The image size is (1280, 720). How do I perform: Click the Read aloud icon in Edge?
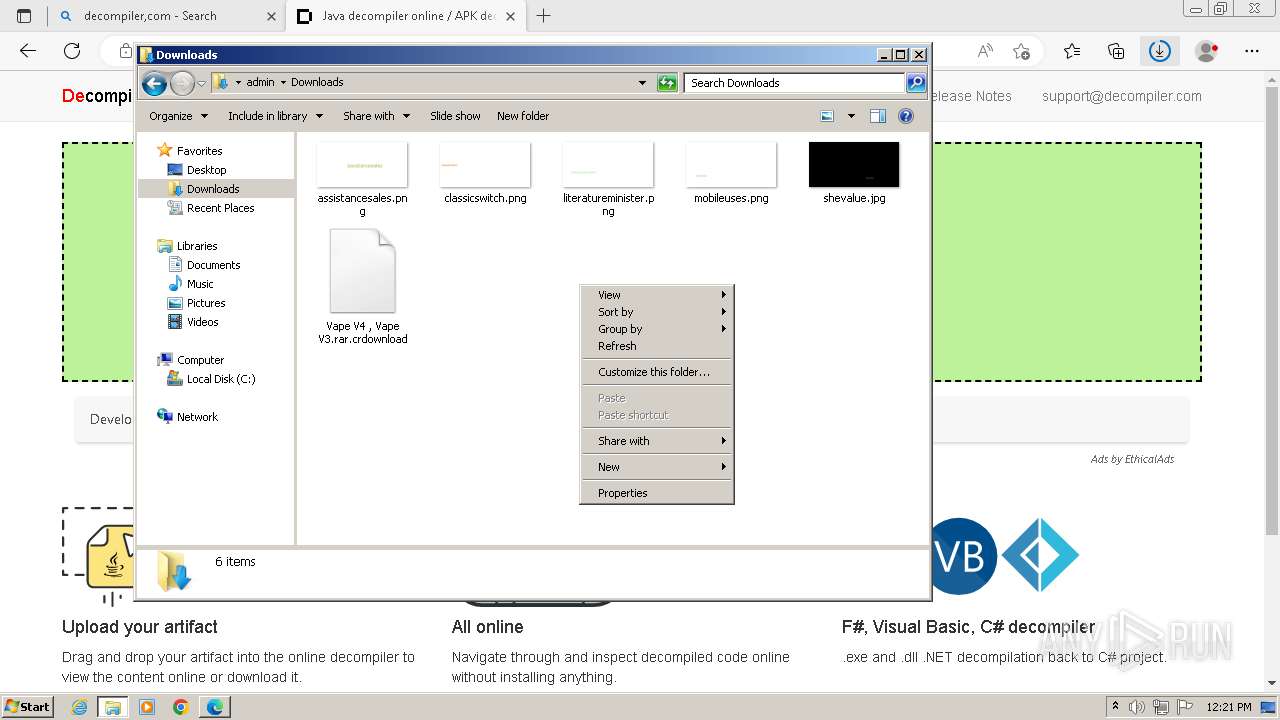985,51
